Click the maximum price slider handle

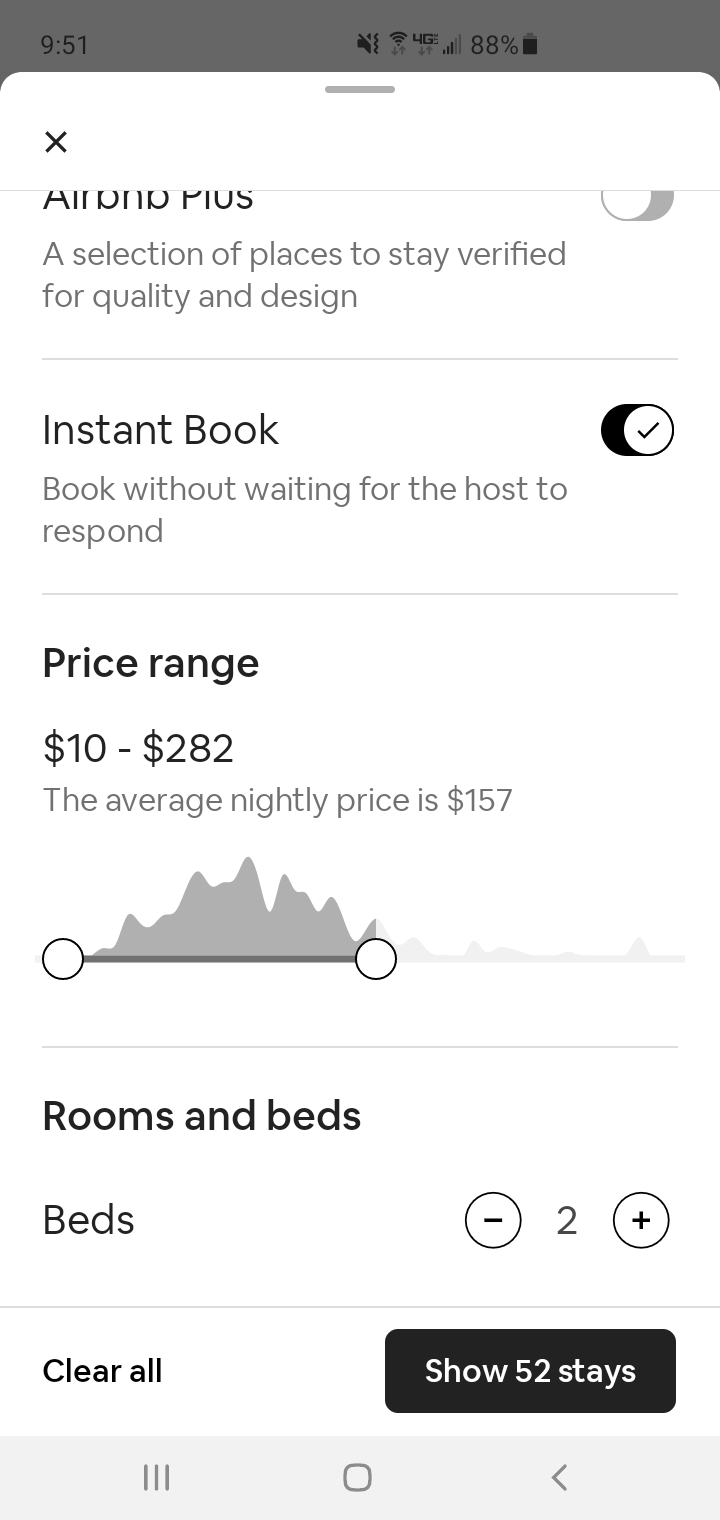[376, 959]
